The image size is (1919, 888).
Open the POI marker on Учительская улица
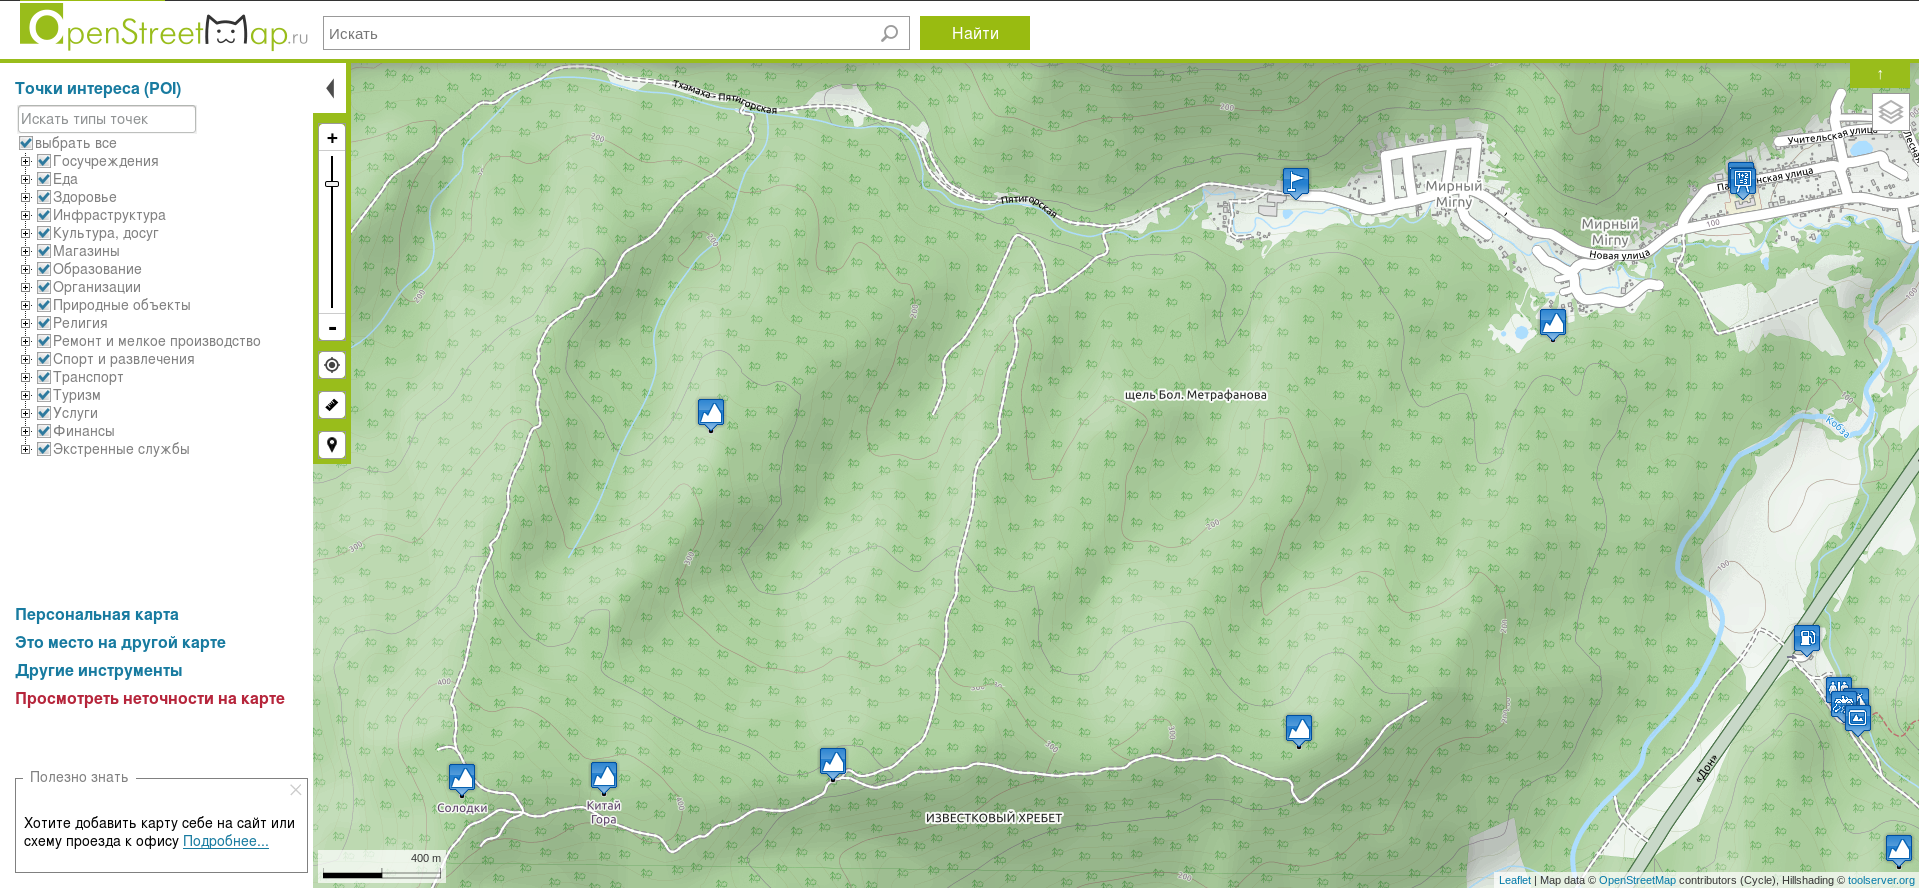click(1742, 181)
